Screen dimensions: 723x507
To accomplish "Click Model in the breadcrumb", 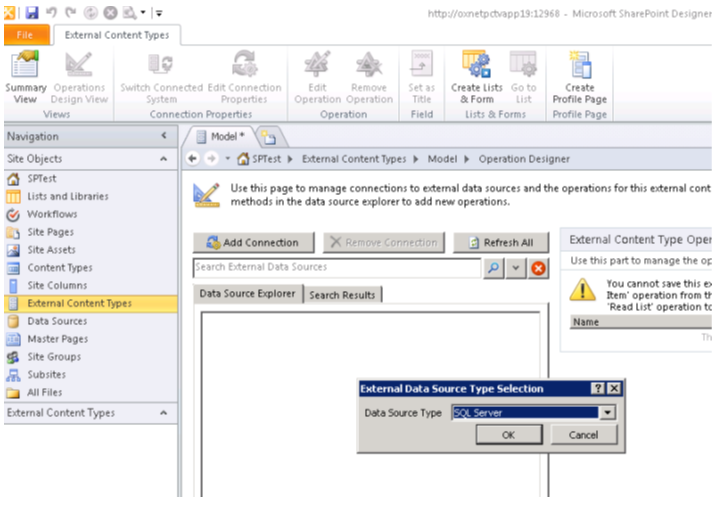I will 442,159.
